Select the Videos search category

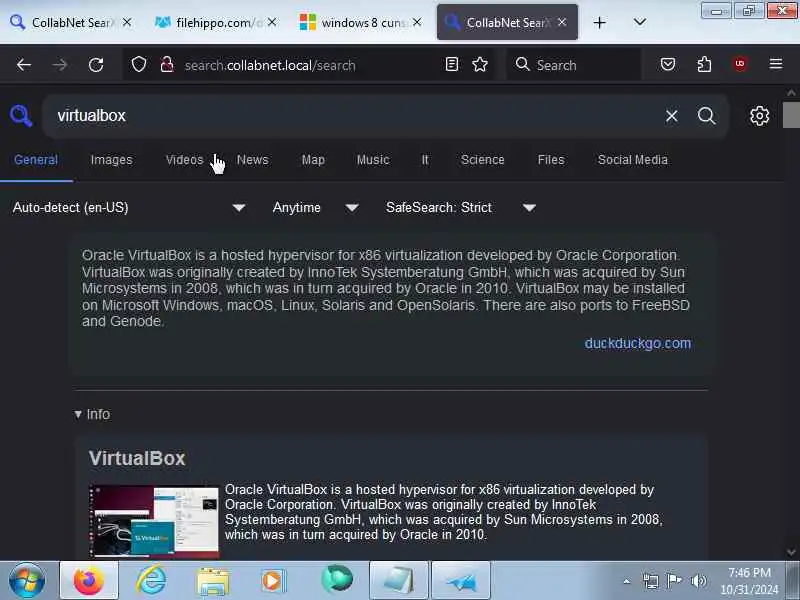point(184,160)
